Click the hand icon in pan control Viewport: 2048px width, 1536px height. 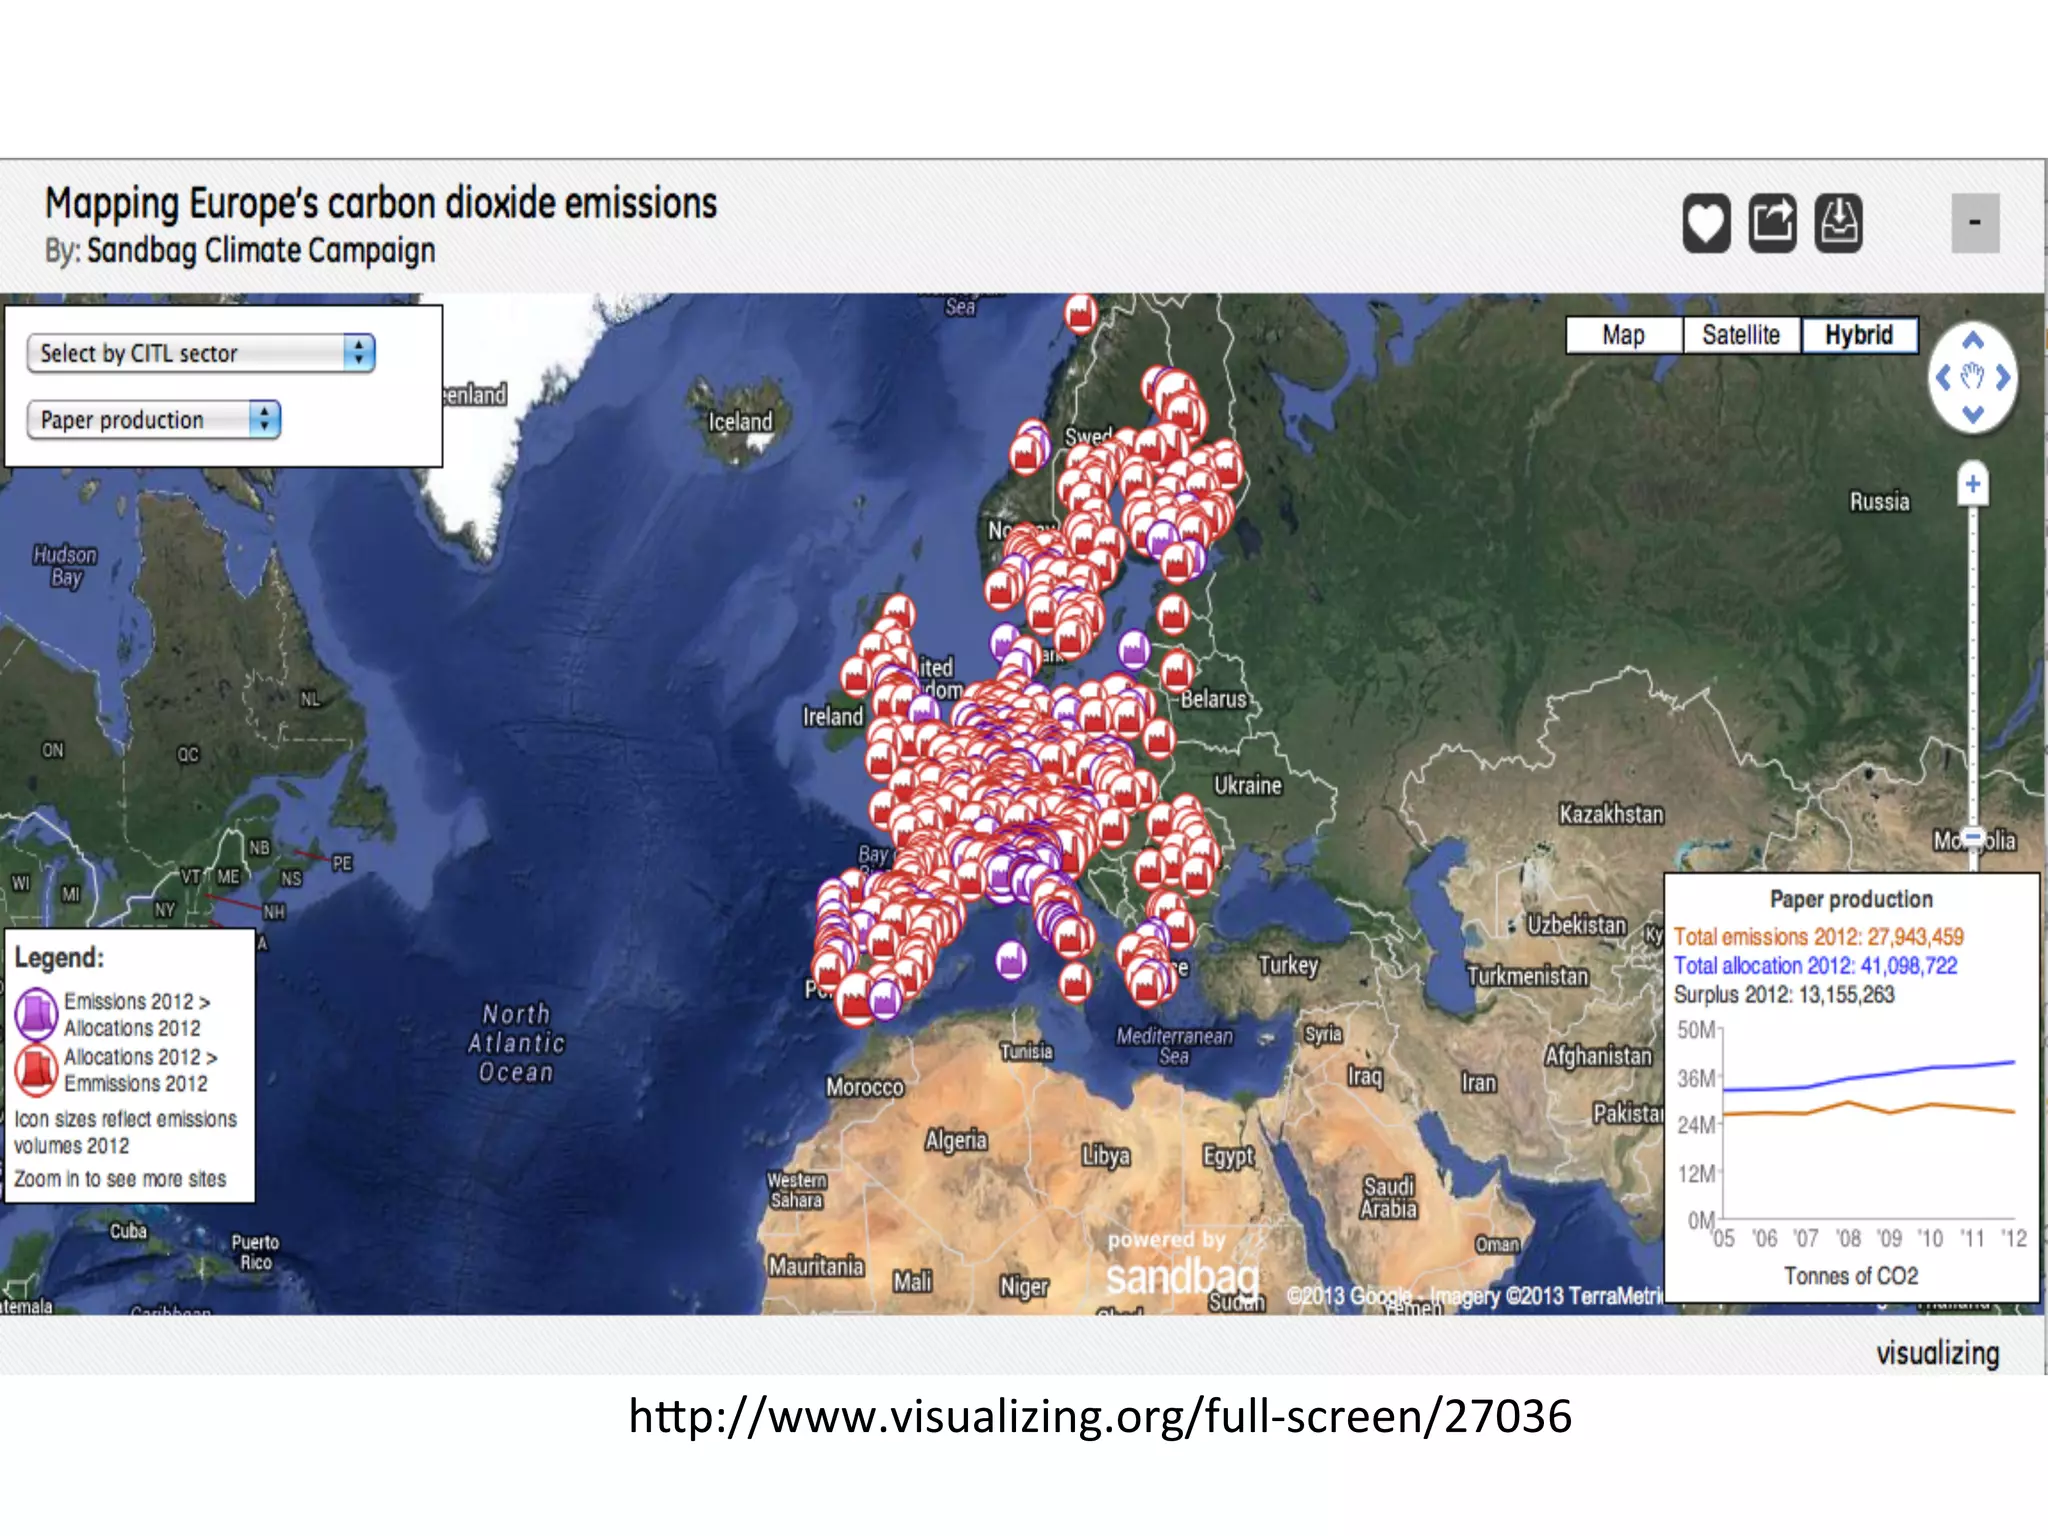click(1972, 377)
